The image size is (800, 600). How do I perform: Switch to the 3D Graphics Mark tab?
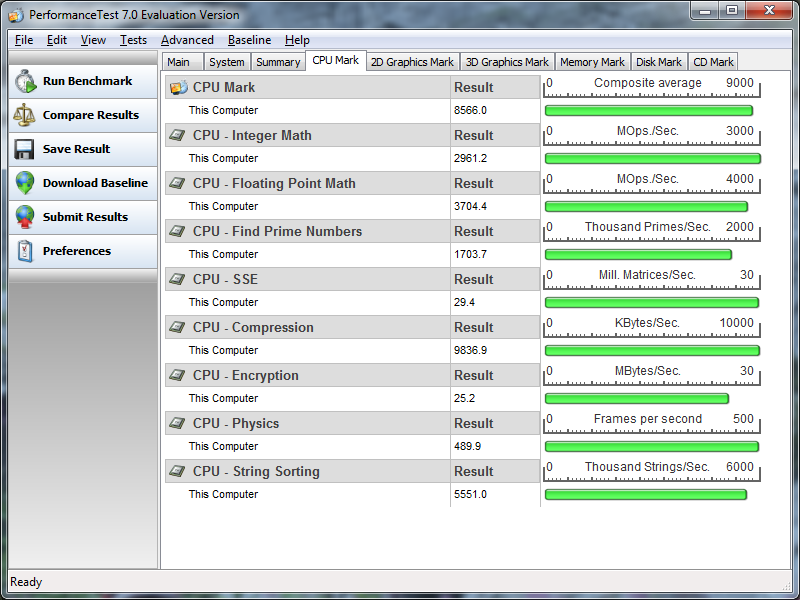tap(507, 62)
